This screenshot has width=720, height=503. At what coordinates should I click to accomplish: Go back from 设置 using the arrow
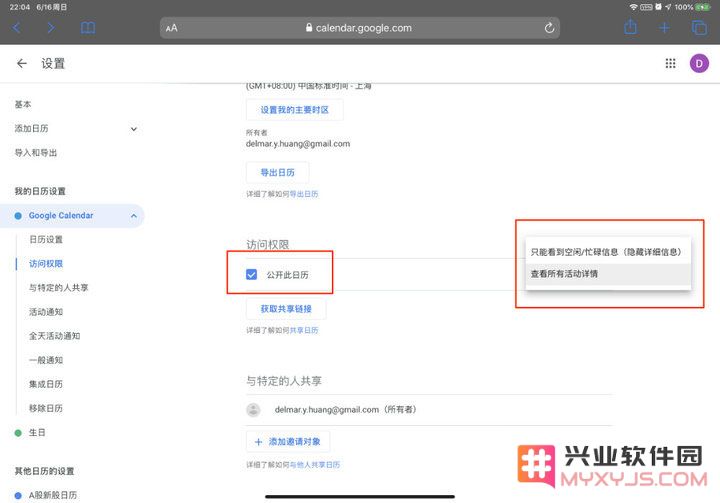(x=22, y=63)
